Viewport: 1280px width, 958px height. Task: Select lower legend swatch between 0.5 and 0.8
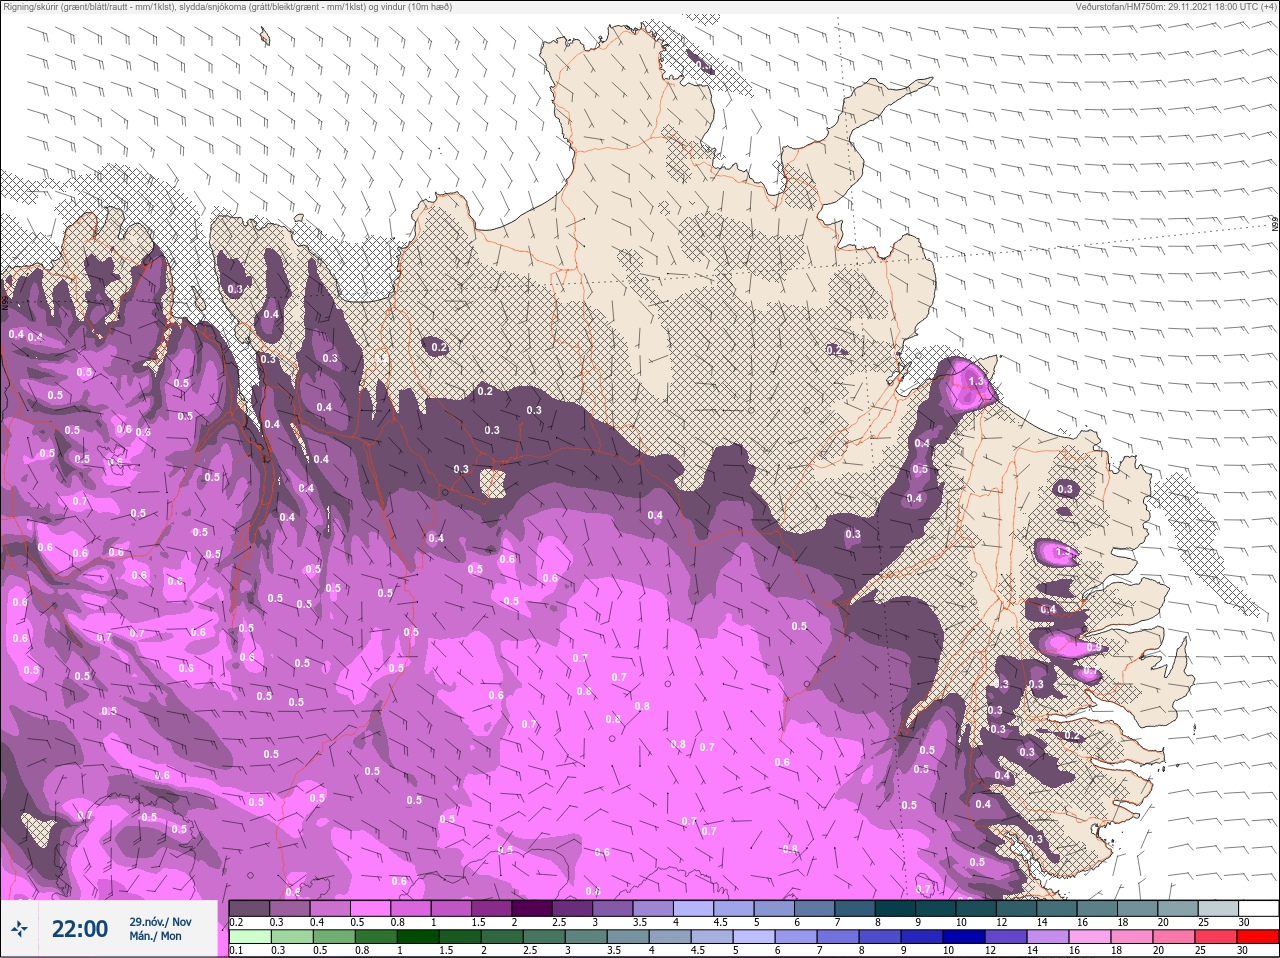(x=334, y=937)
